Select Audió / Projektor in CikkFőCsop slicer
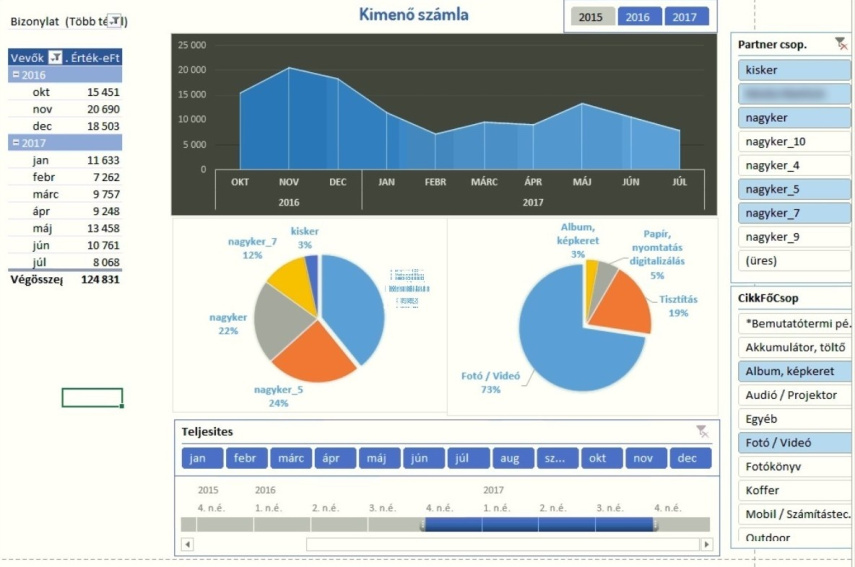Viewport: 855px width, 567px height. [794, 395]
